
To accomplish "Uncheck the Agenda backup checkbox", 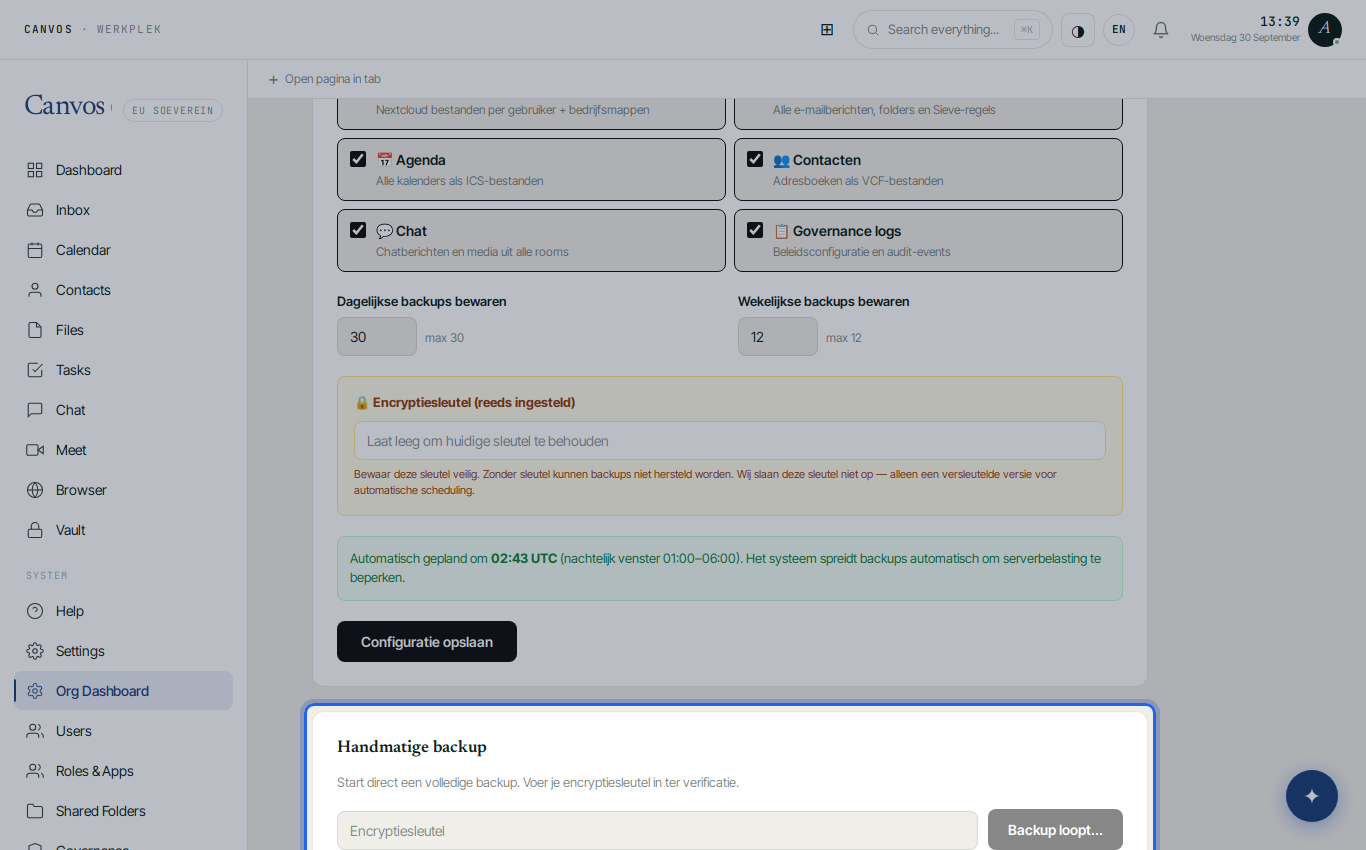I will [x=358, y=159].
